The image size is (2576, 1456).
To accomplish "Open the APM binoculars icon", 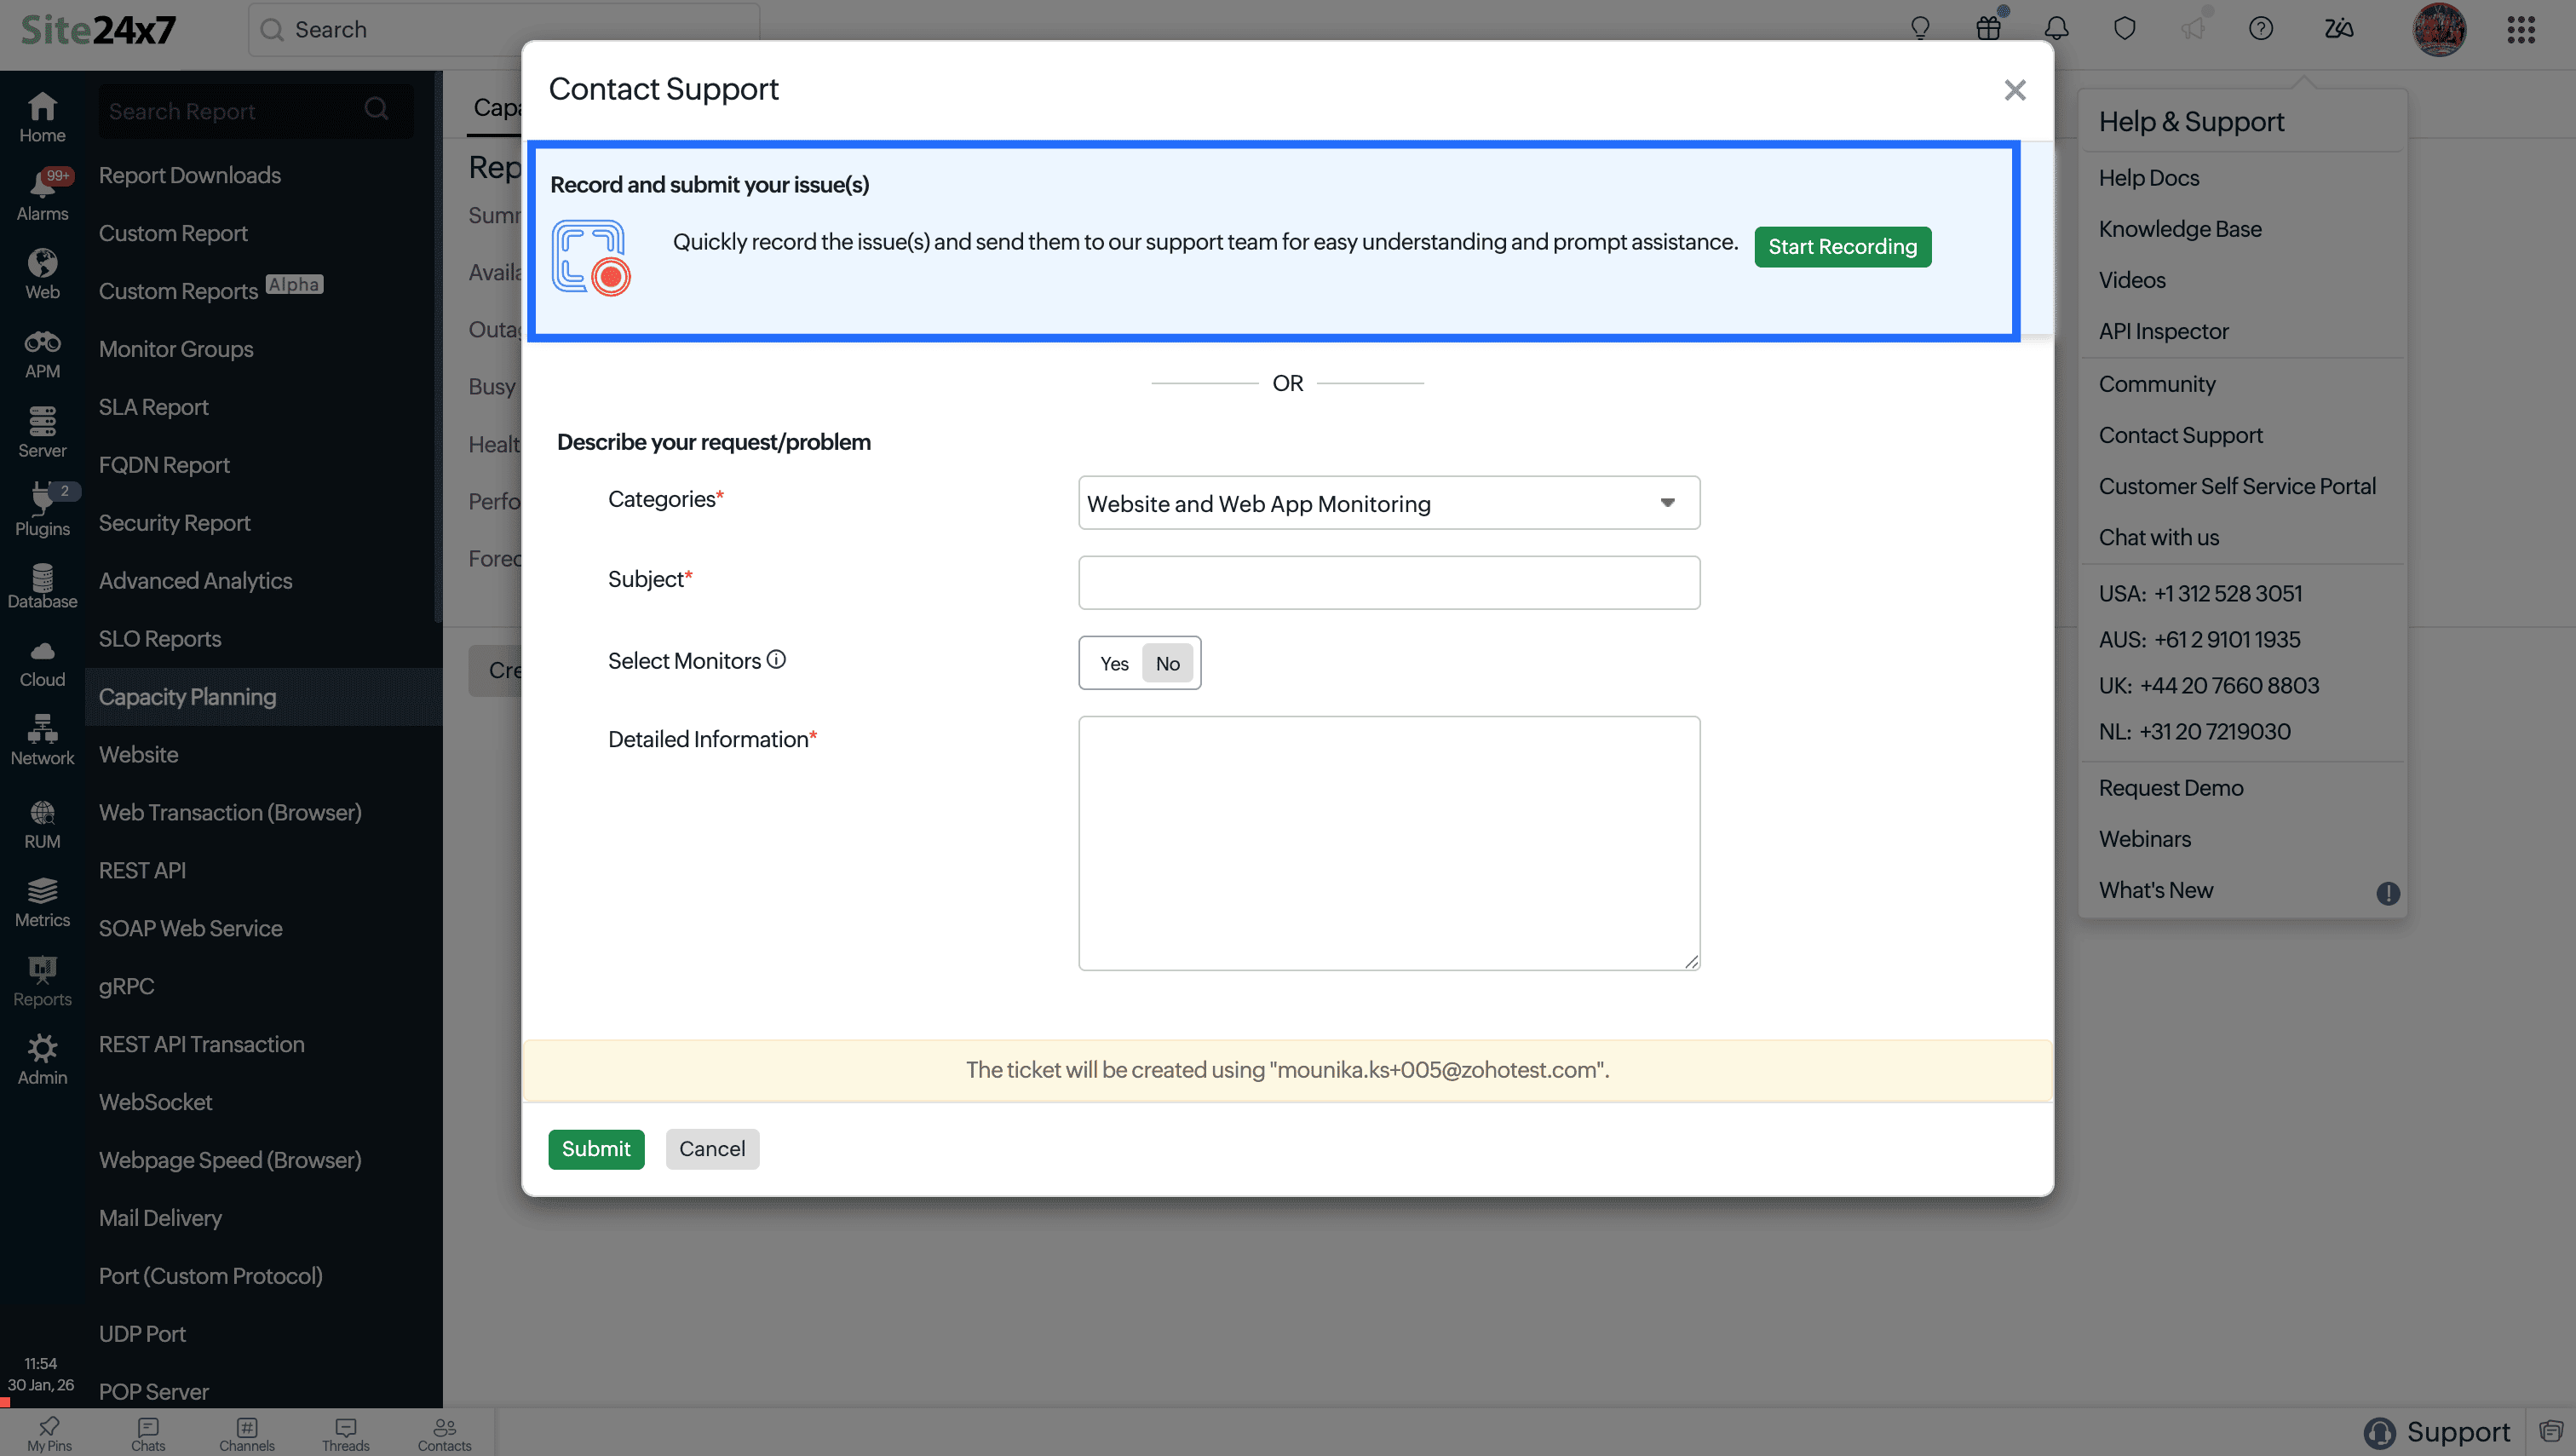I will 42,354.
